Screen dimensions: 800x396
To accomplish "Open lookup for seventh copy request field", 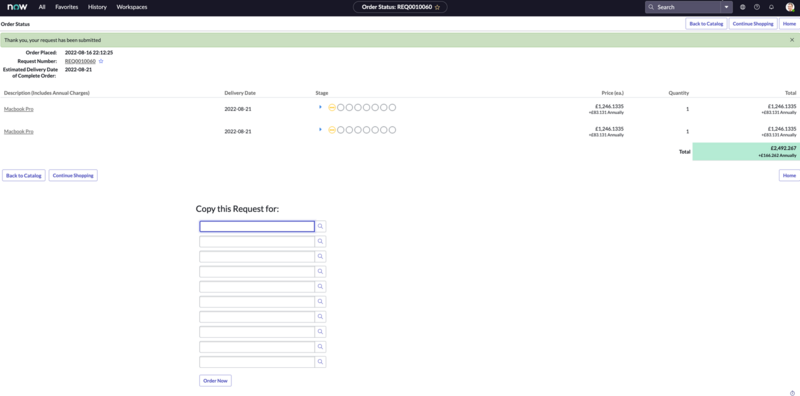I will 320,317.
